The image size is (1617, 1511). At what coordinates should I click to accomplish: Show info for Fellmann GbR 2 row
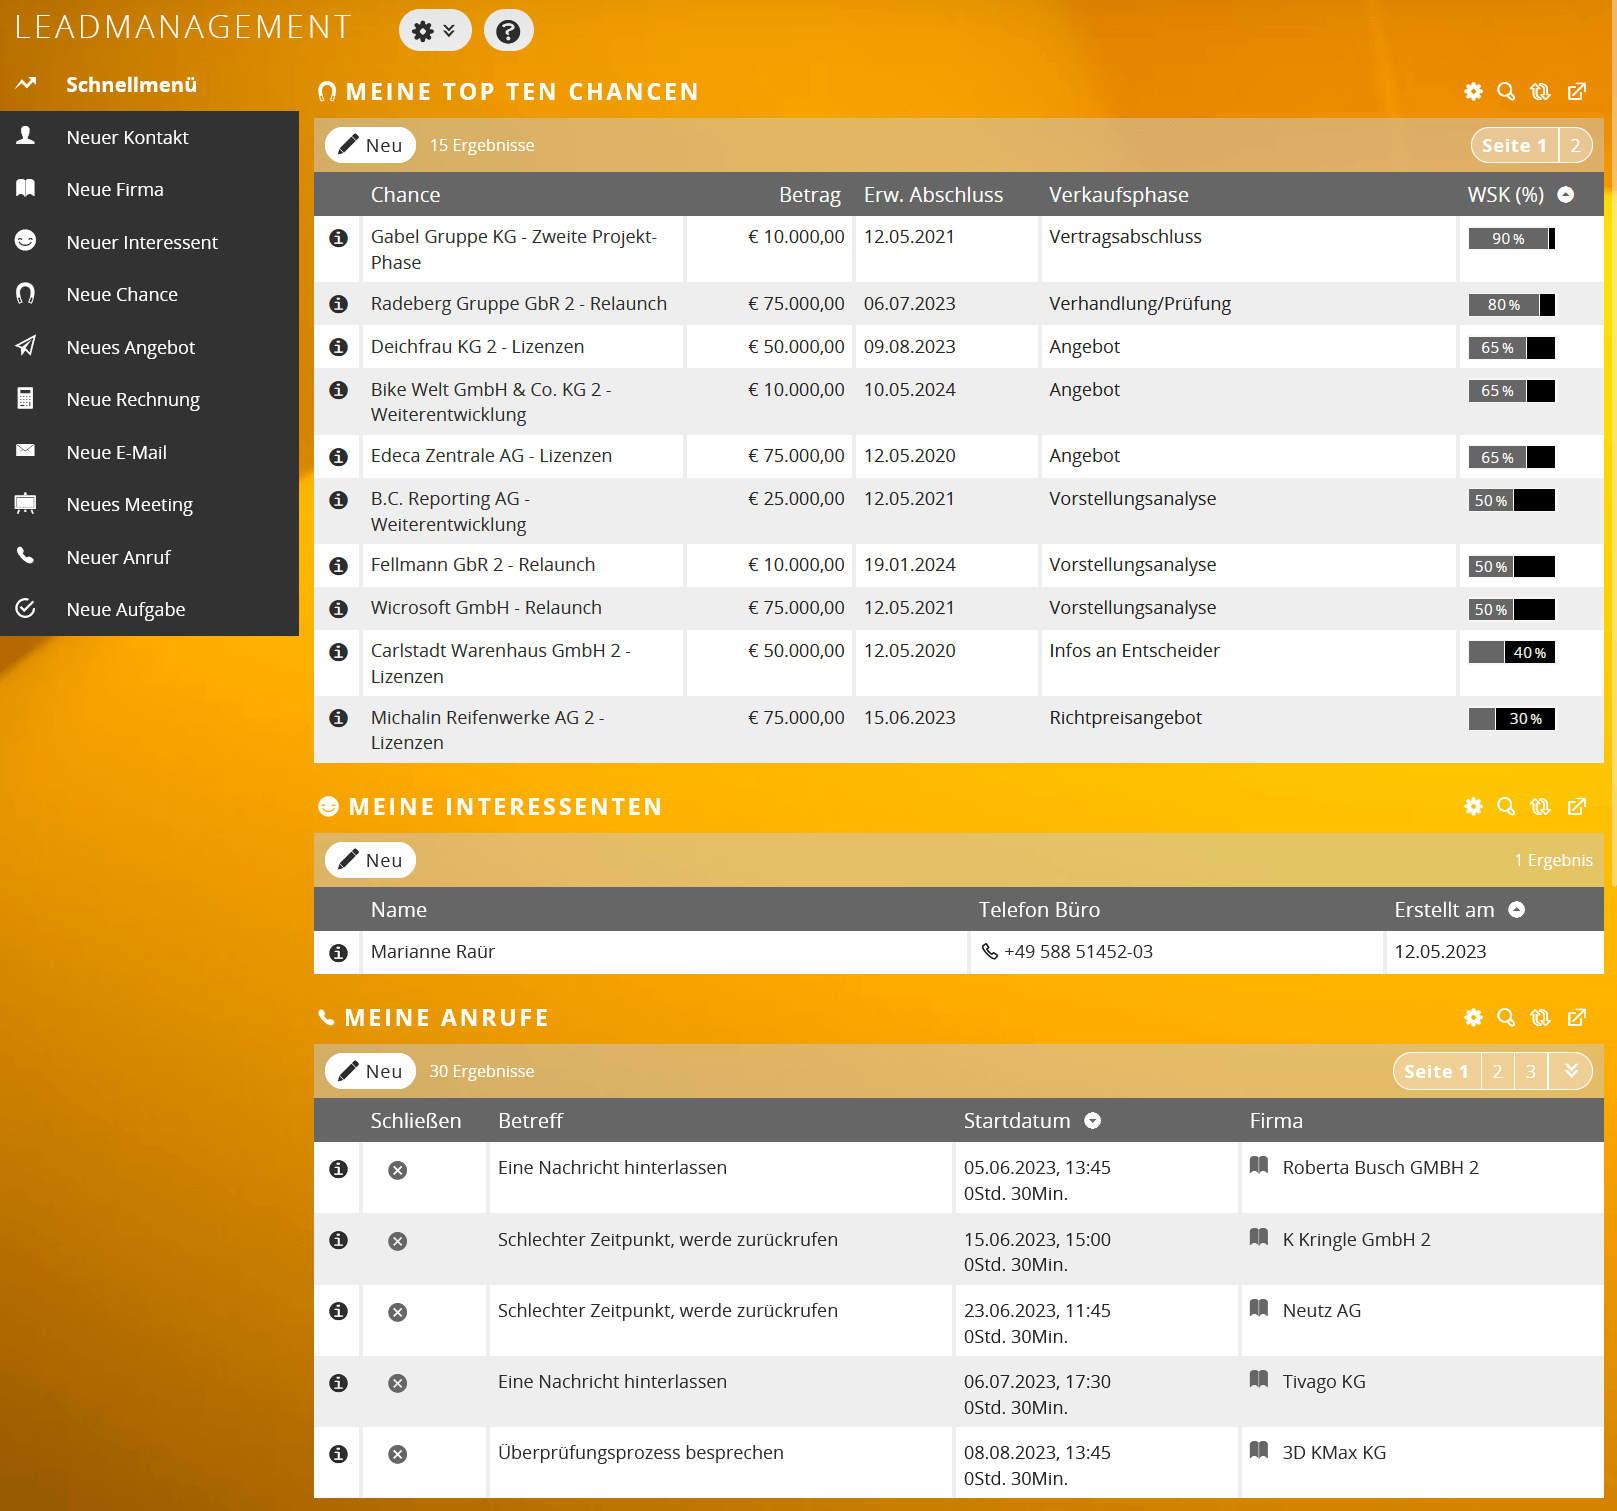pos(339,566)
